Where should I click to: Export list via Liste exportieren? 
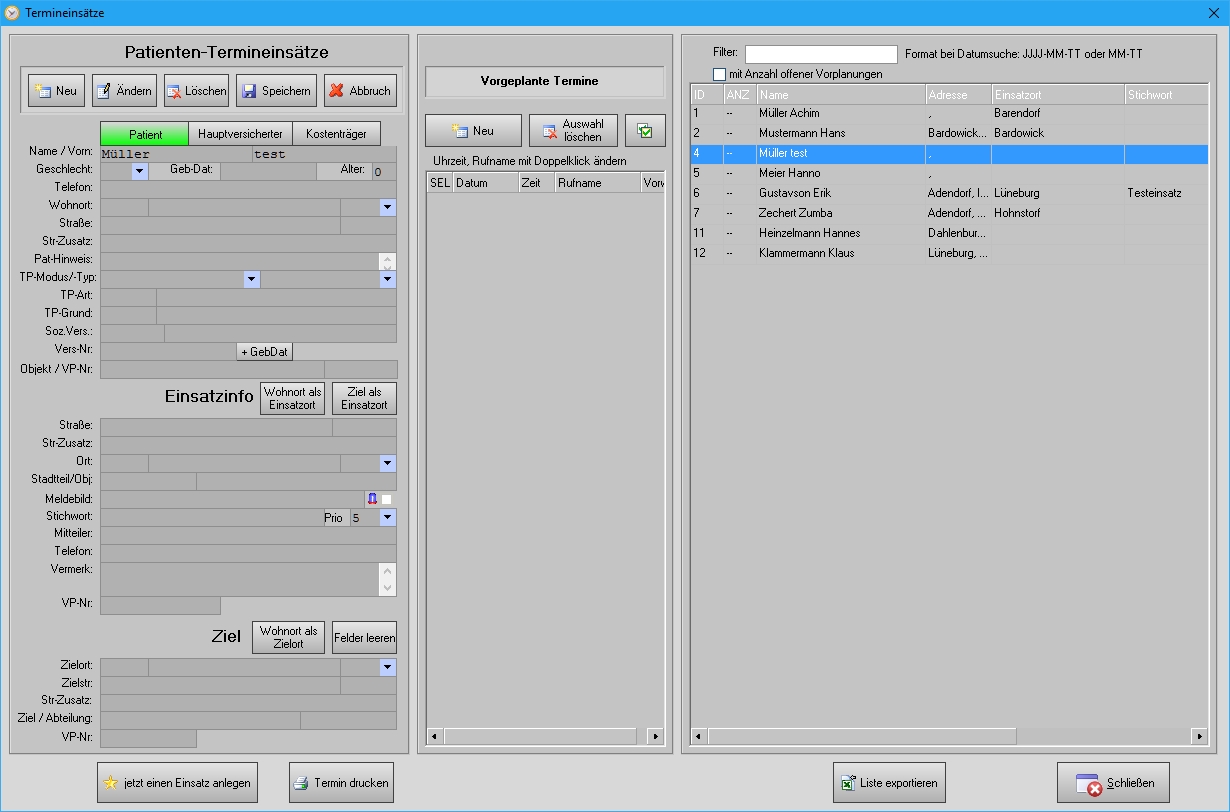point(889,783)
